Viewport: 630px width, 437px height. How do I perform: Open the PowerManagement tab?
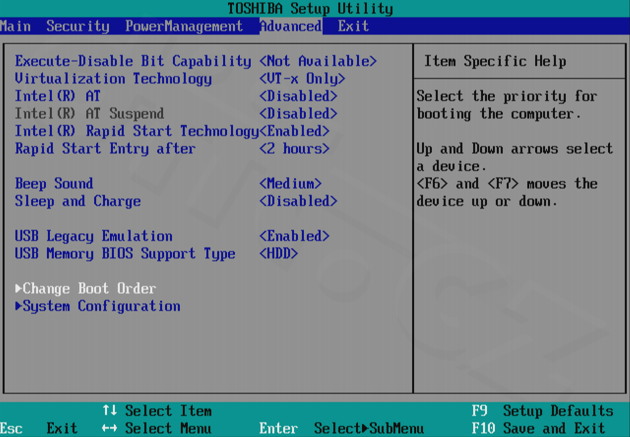pyautogui.click(x=184, y=26)
